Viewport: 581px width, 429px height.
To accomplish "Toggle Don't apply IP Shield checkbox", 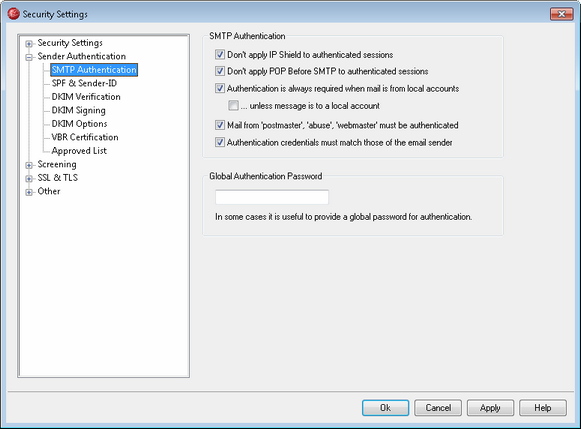I will 220,55.
